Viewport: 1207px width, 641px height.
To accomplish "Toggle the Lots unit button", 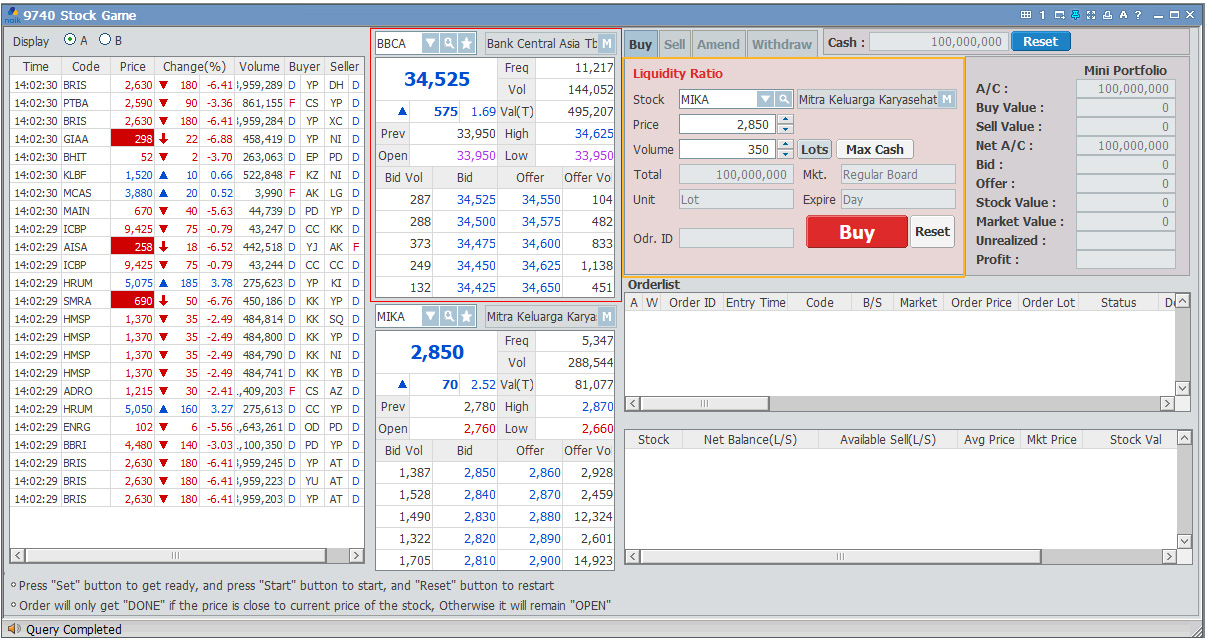I will pos(814,149).
